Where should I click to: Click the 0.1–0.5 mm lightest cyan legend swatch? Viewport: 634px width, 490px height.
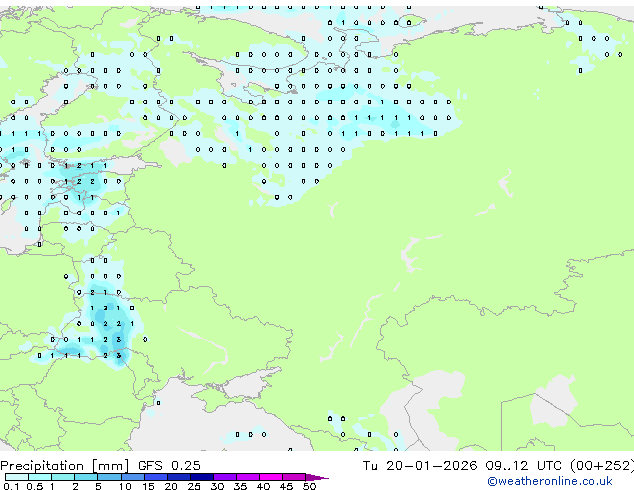[17, 477]
